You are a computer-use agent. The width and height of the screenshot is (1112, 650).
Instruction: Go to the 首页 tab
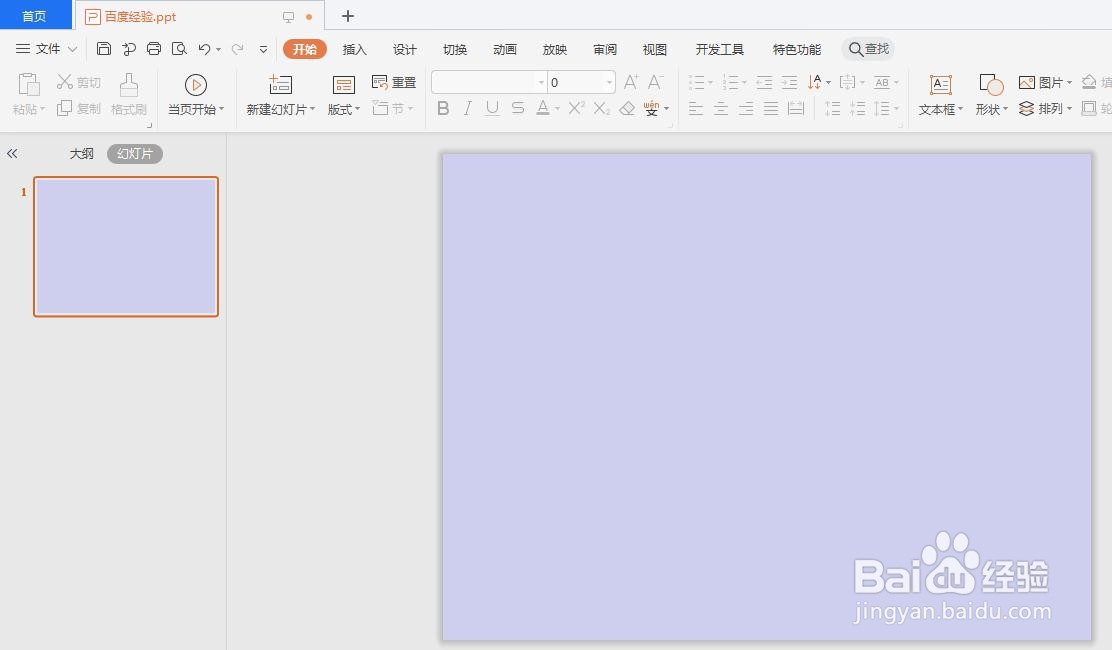point(34,16)
